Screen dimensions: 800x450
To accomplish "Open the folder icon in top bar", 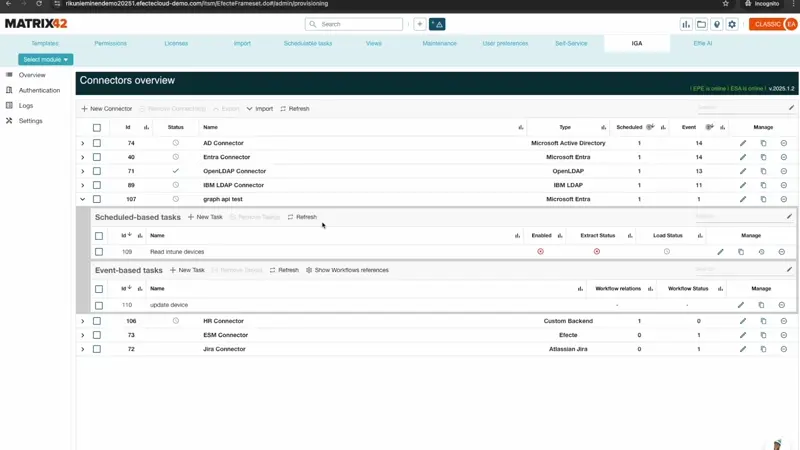I will [701, 24].
